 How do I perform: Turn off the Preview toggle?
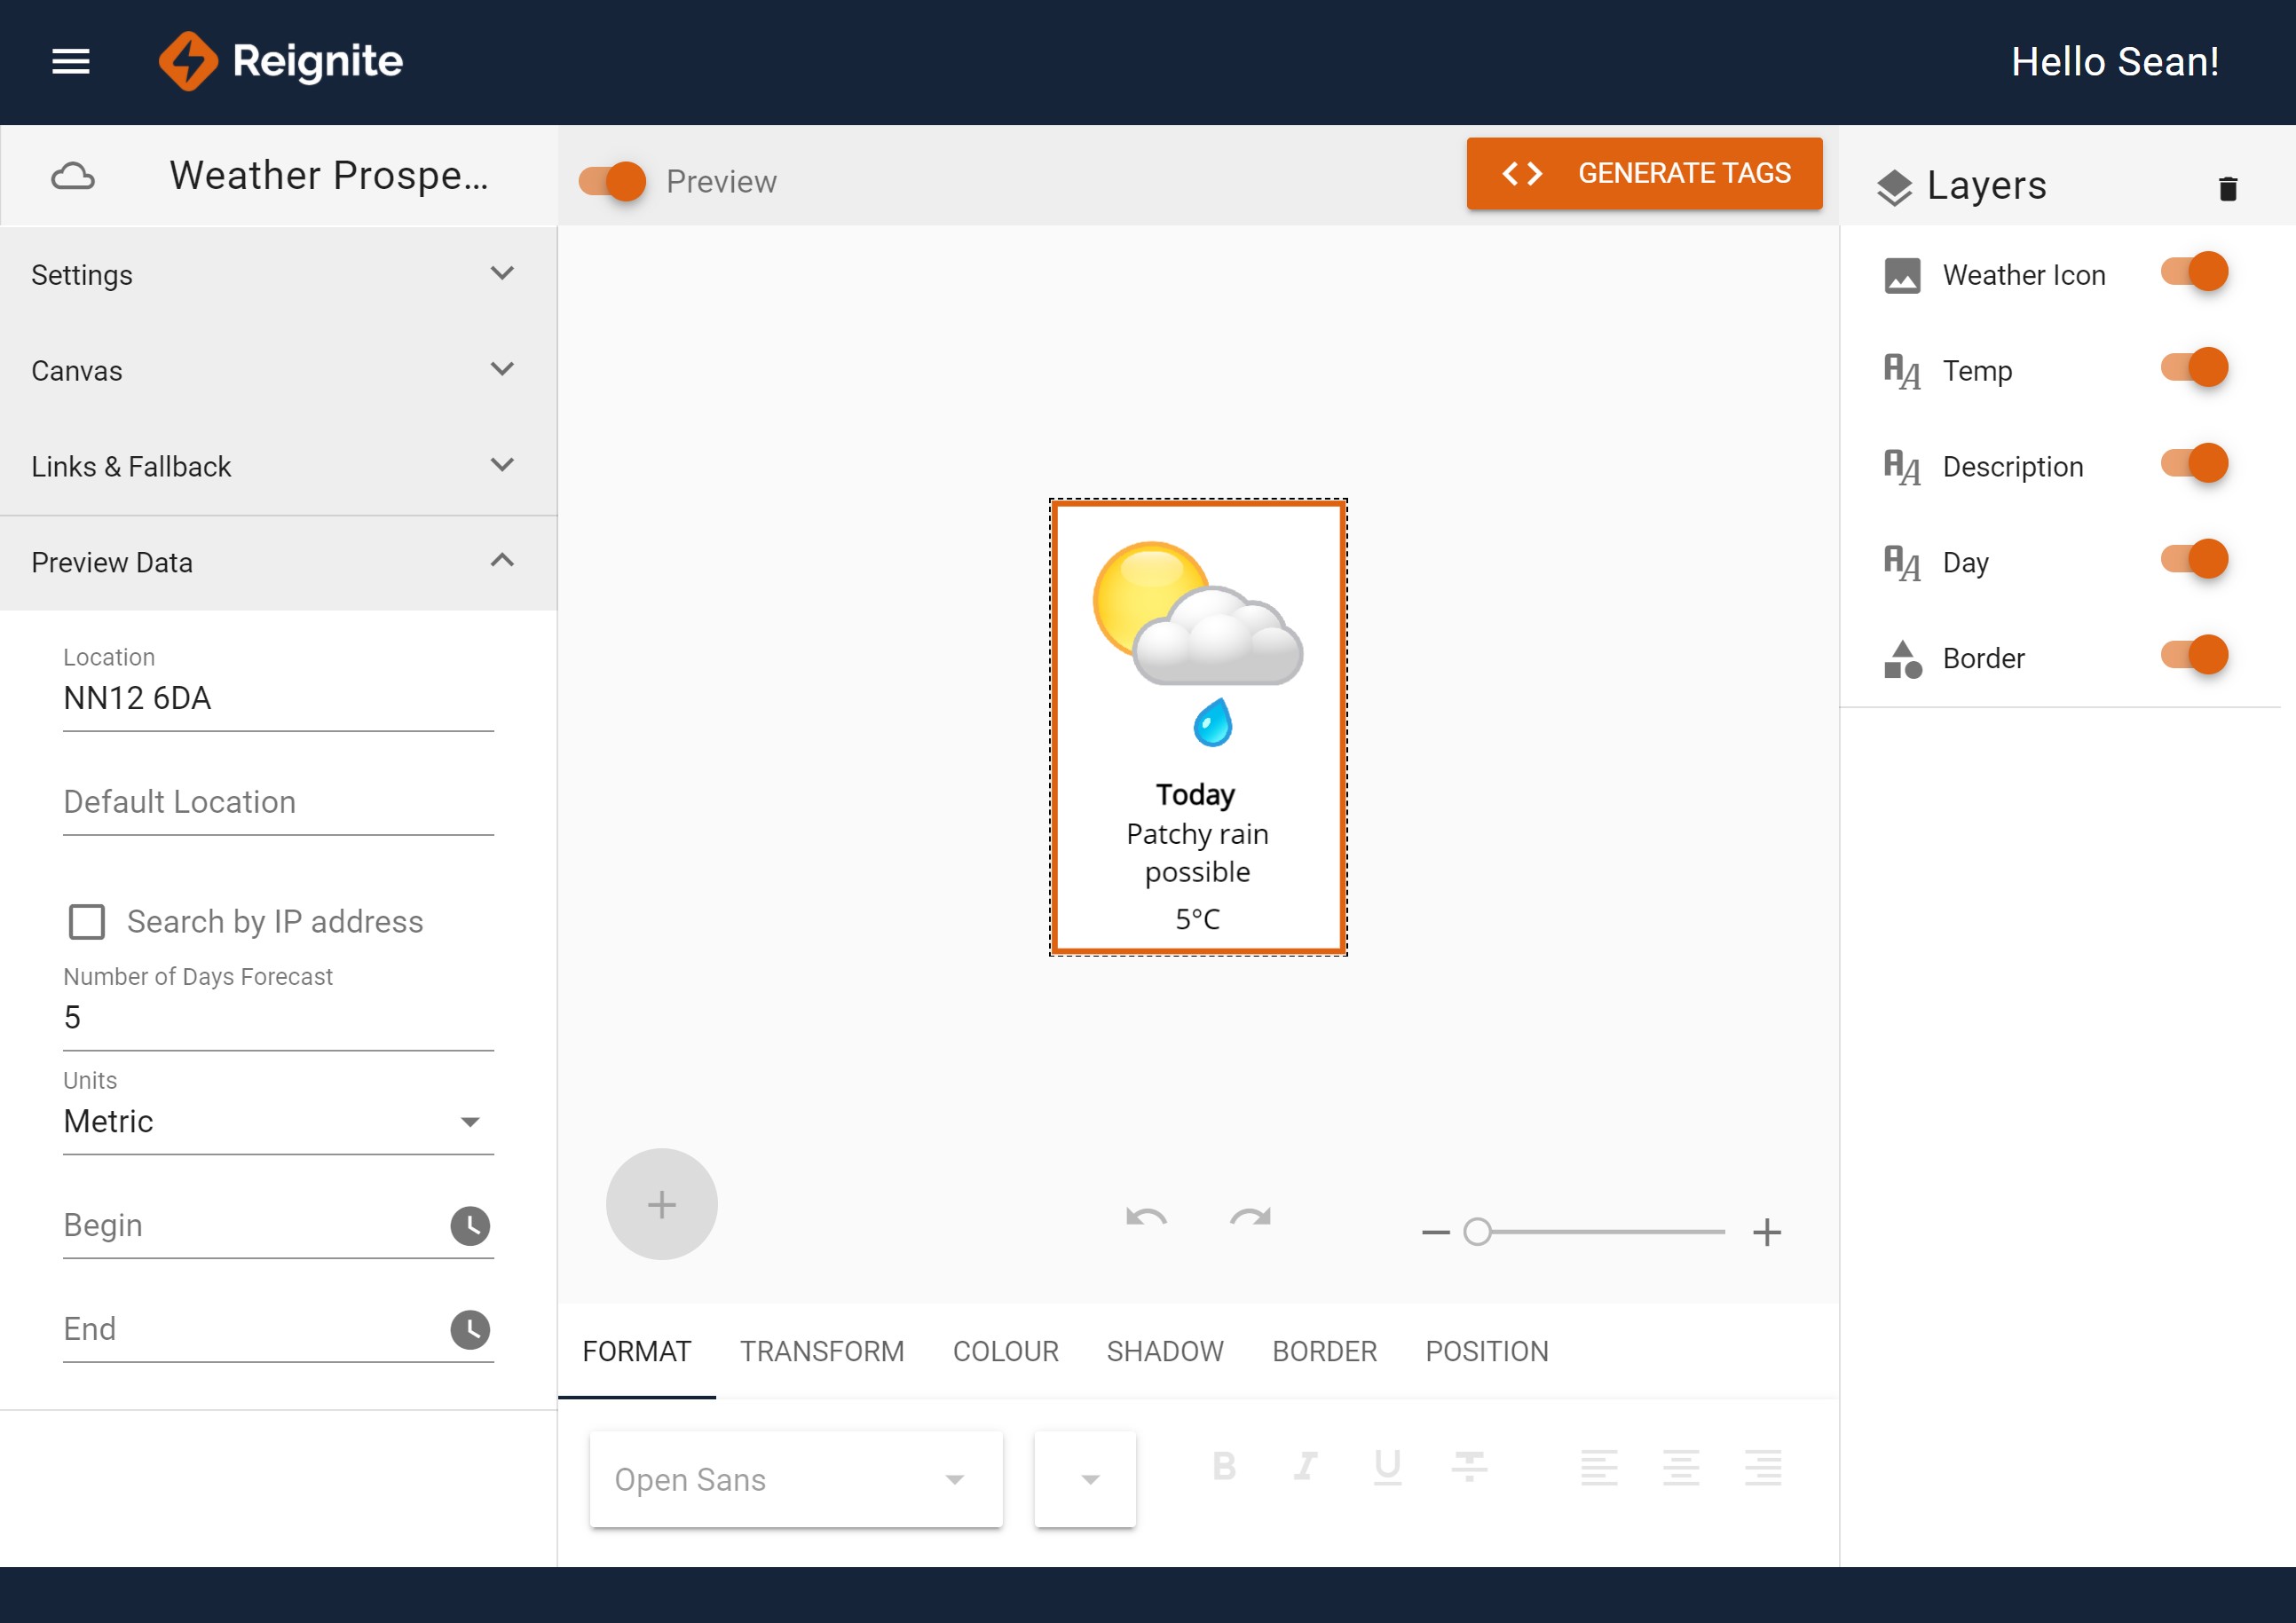coord(613,181)
